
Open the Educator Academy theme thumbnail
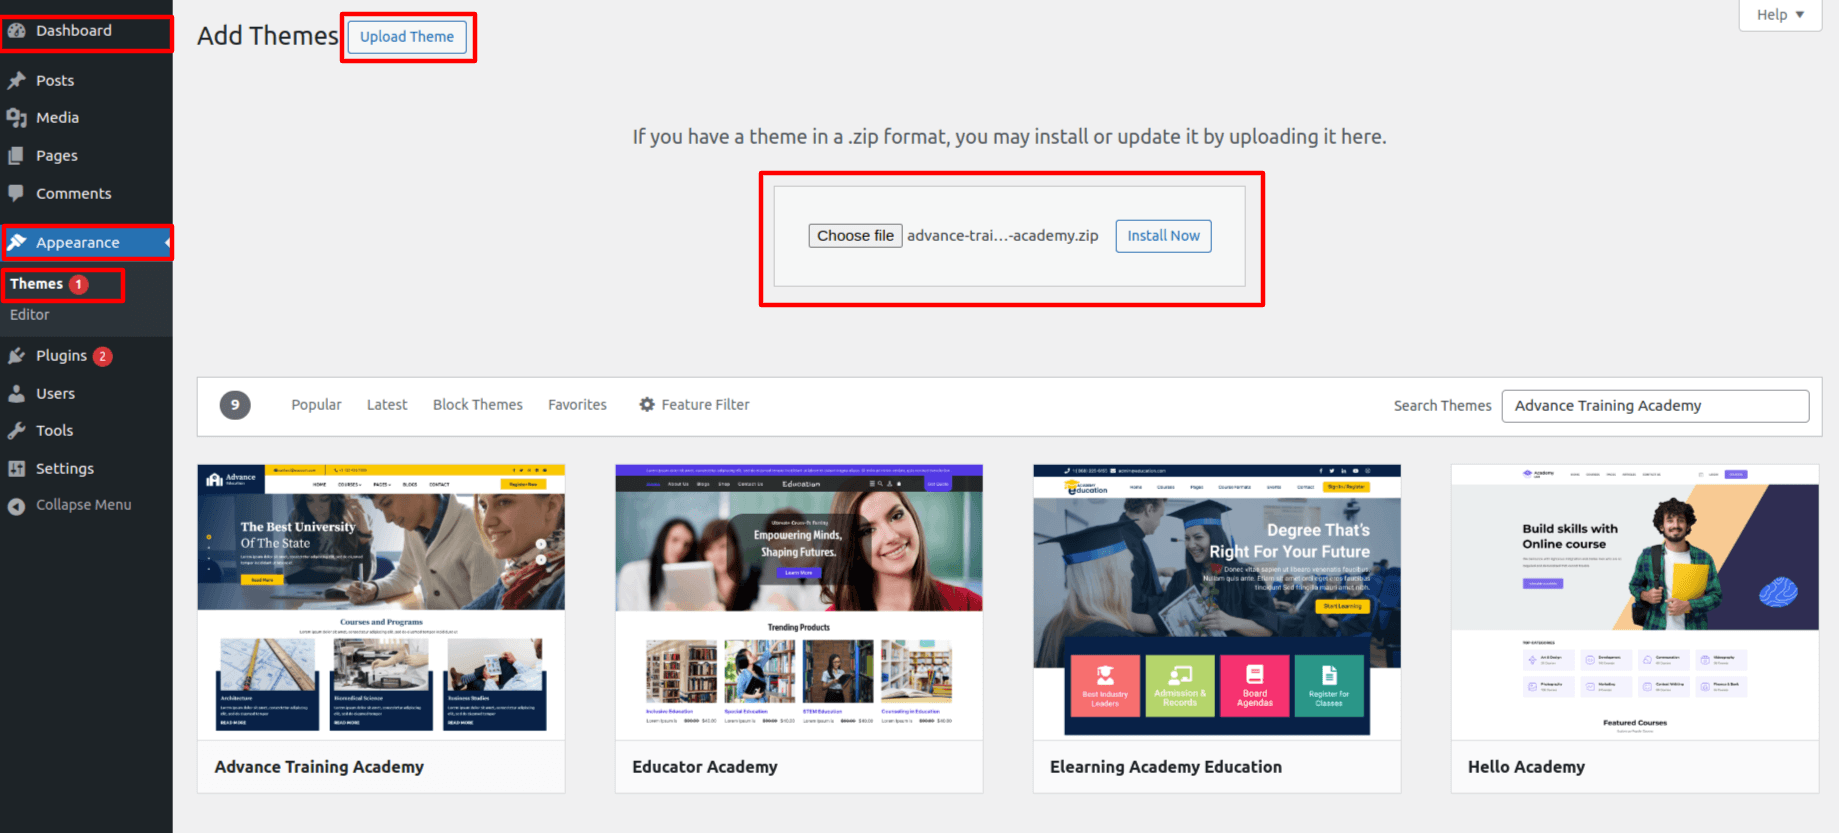(x=798, y=602)
